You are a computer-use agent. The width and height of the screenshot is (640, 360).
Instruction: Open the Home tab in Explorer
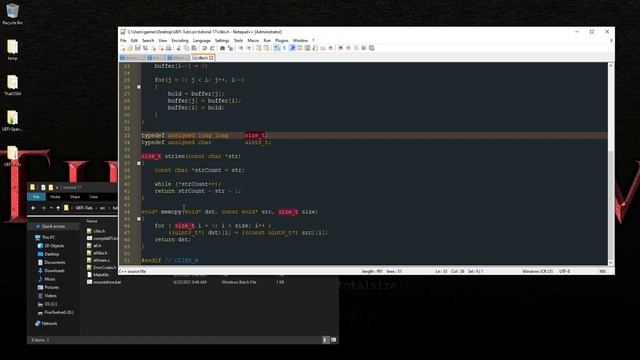tap(55, 197)
